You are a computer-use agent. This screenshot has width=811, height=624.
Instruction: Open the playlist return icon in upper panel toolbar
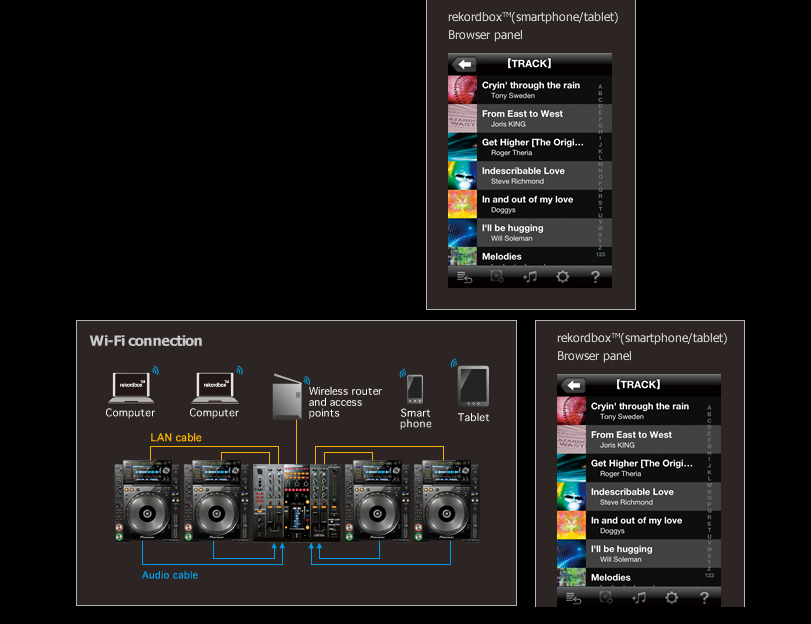(x=464, y=277)
